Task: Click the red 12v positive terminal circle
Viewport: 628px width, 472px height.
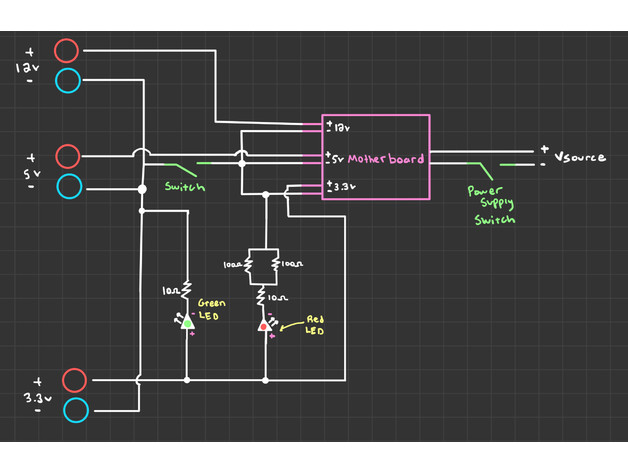Action: [x=67, y=50]
